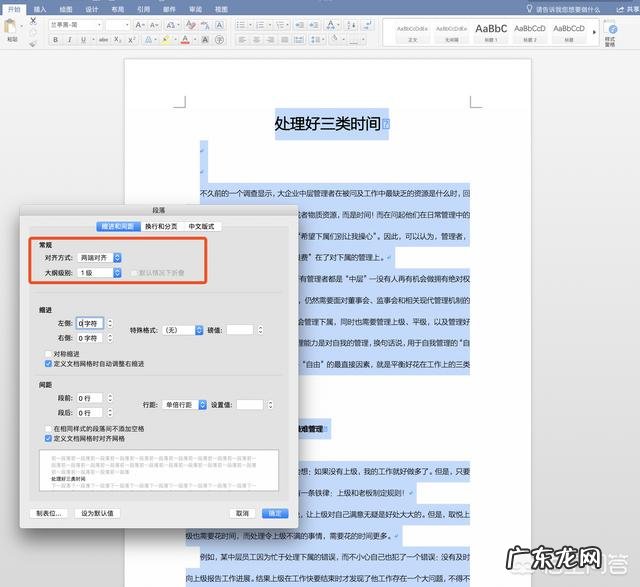The image size is (640, 587).
Task: Click the Format Painter brush icon
Action: pyautogui.click(x=33, y=43)
